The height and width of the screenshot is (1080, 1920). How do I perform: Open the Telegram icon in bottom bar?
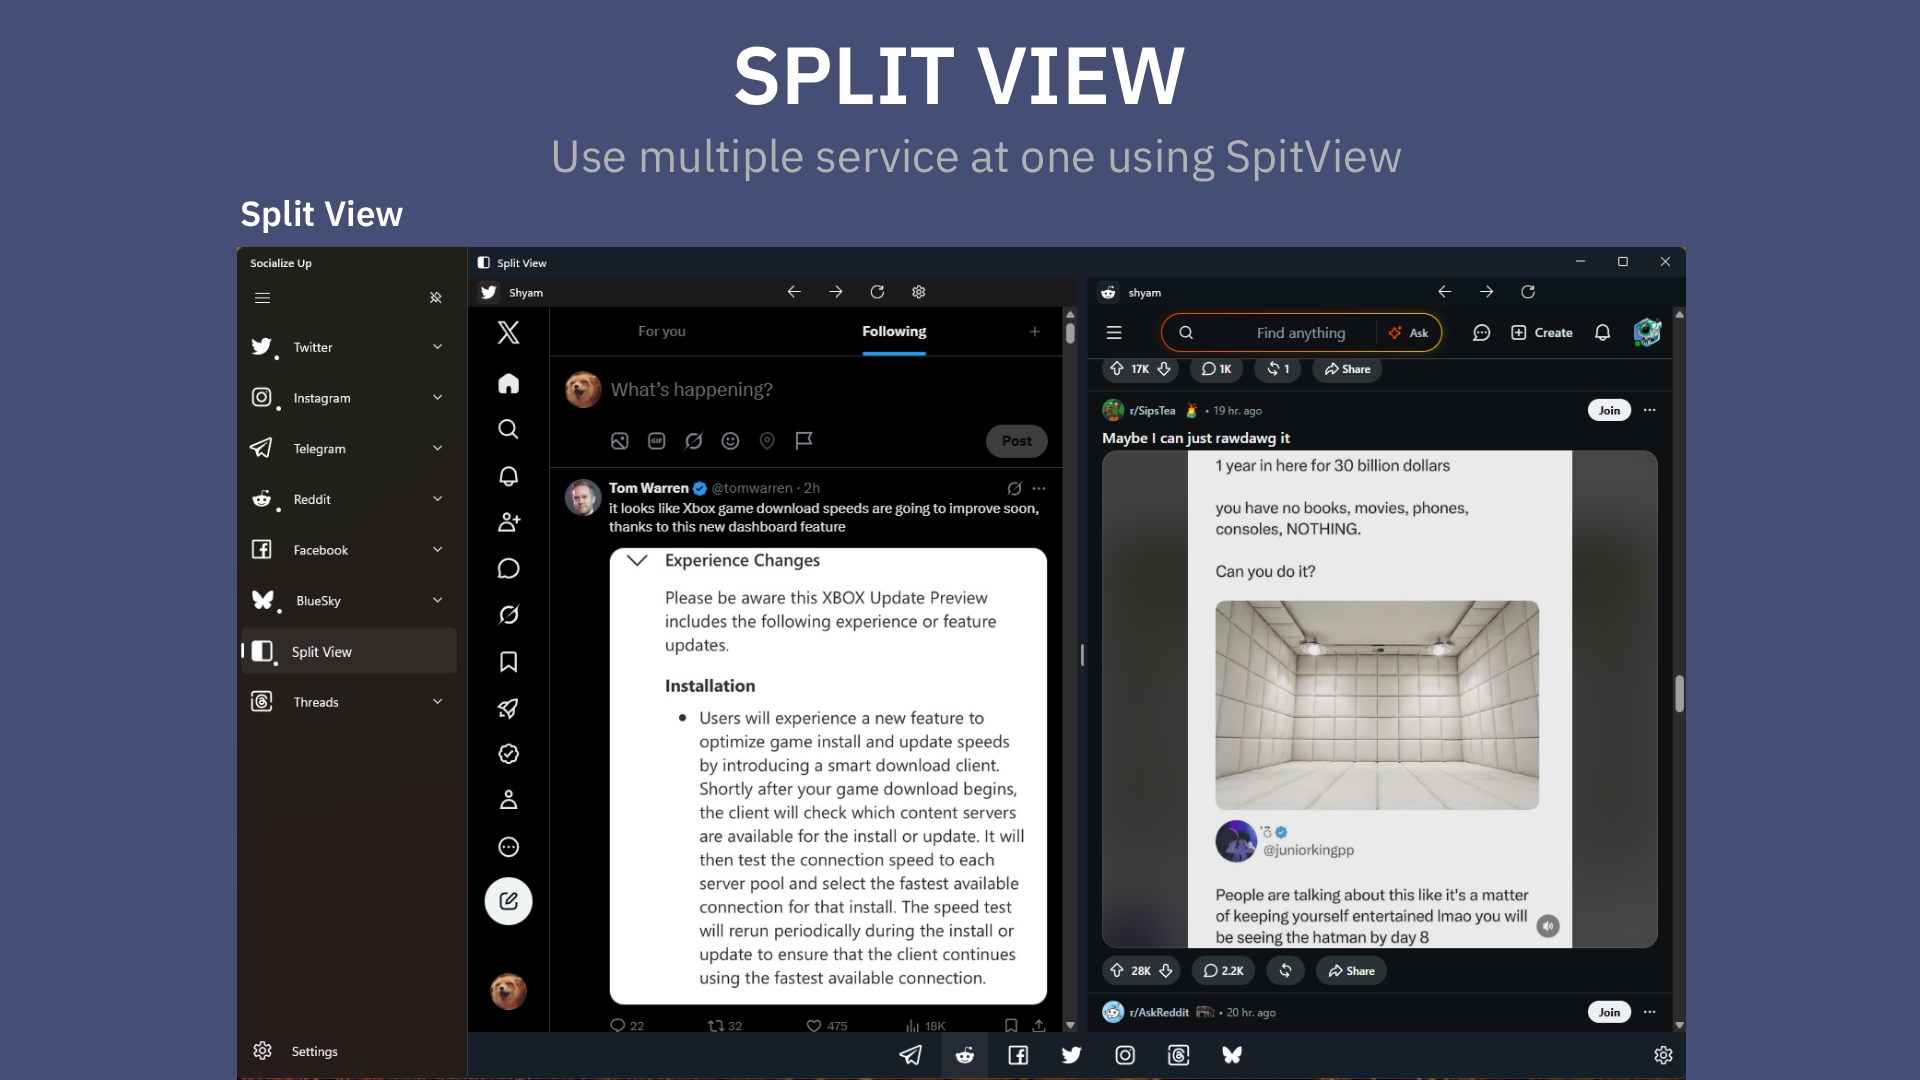pyautogui.click(x=910, y=1055)
